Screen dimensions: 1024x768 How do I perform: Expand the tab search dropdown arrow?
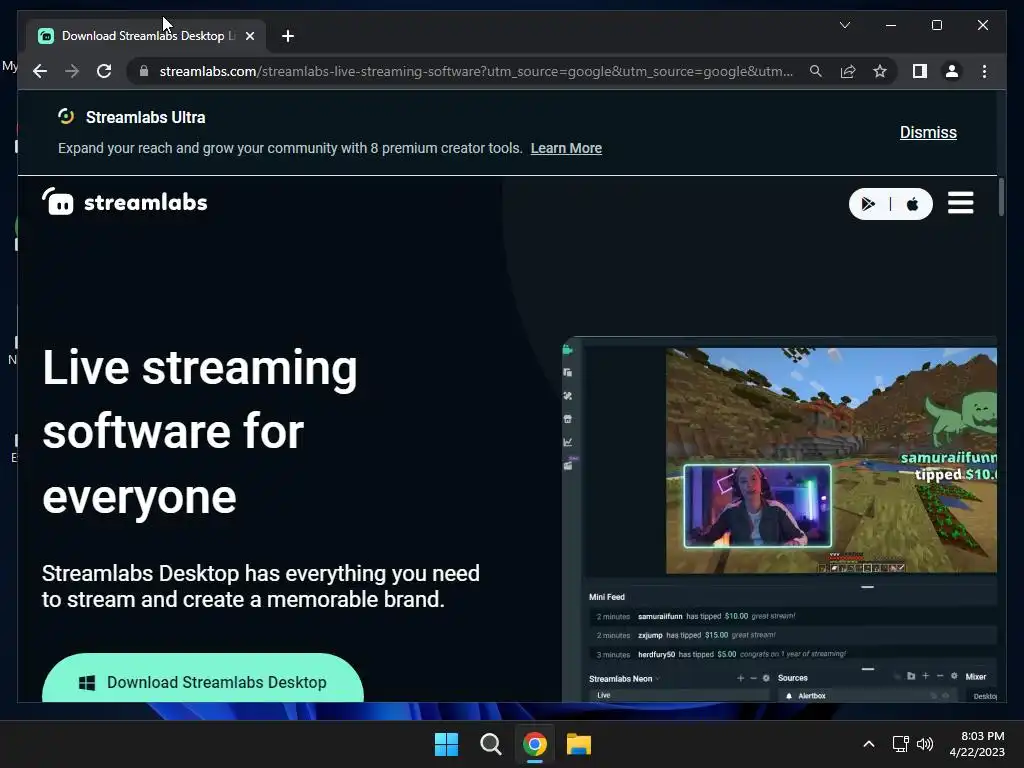click(844, 25)
